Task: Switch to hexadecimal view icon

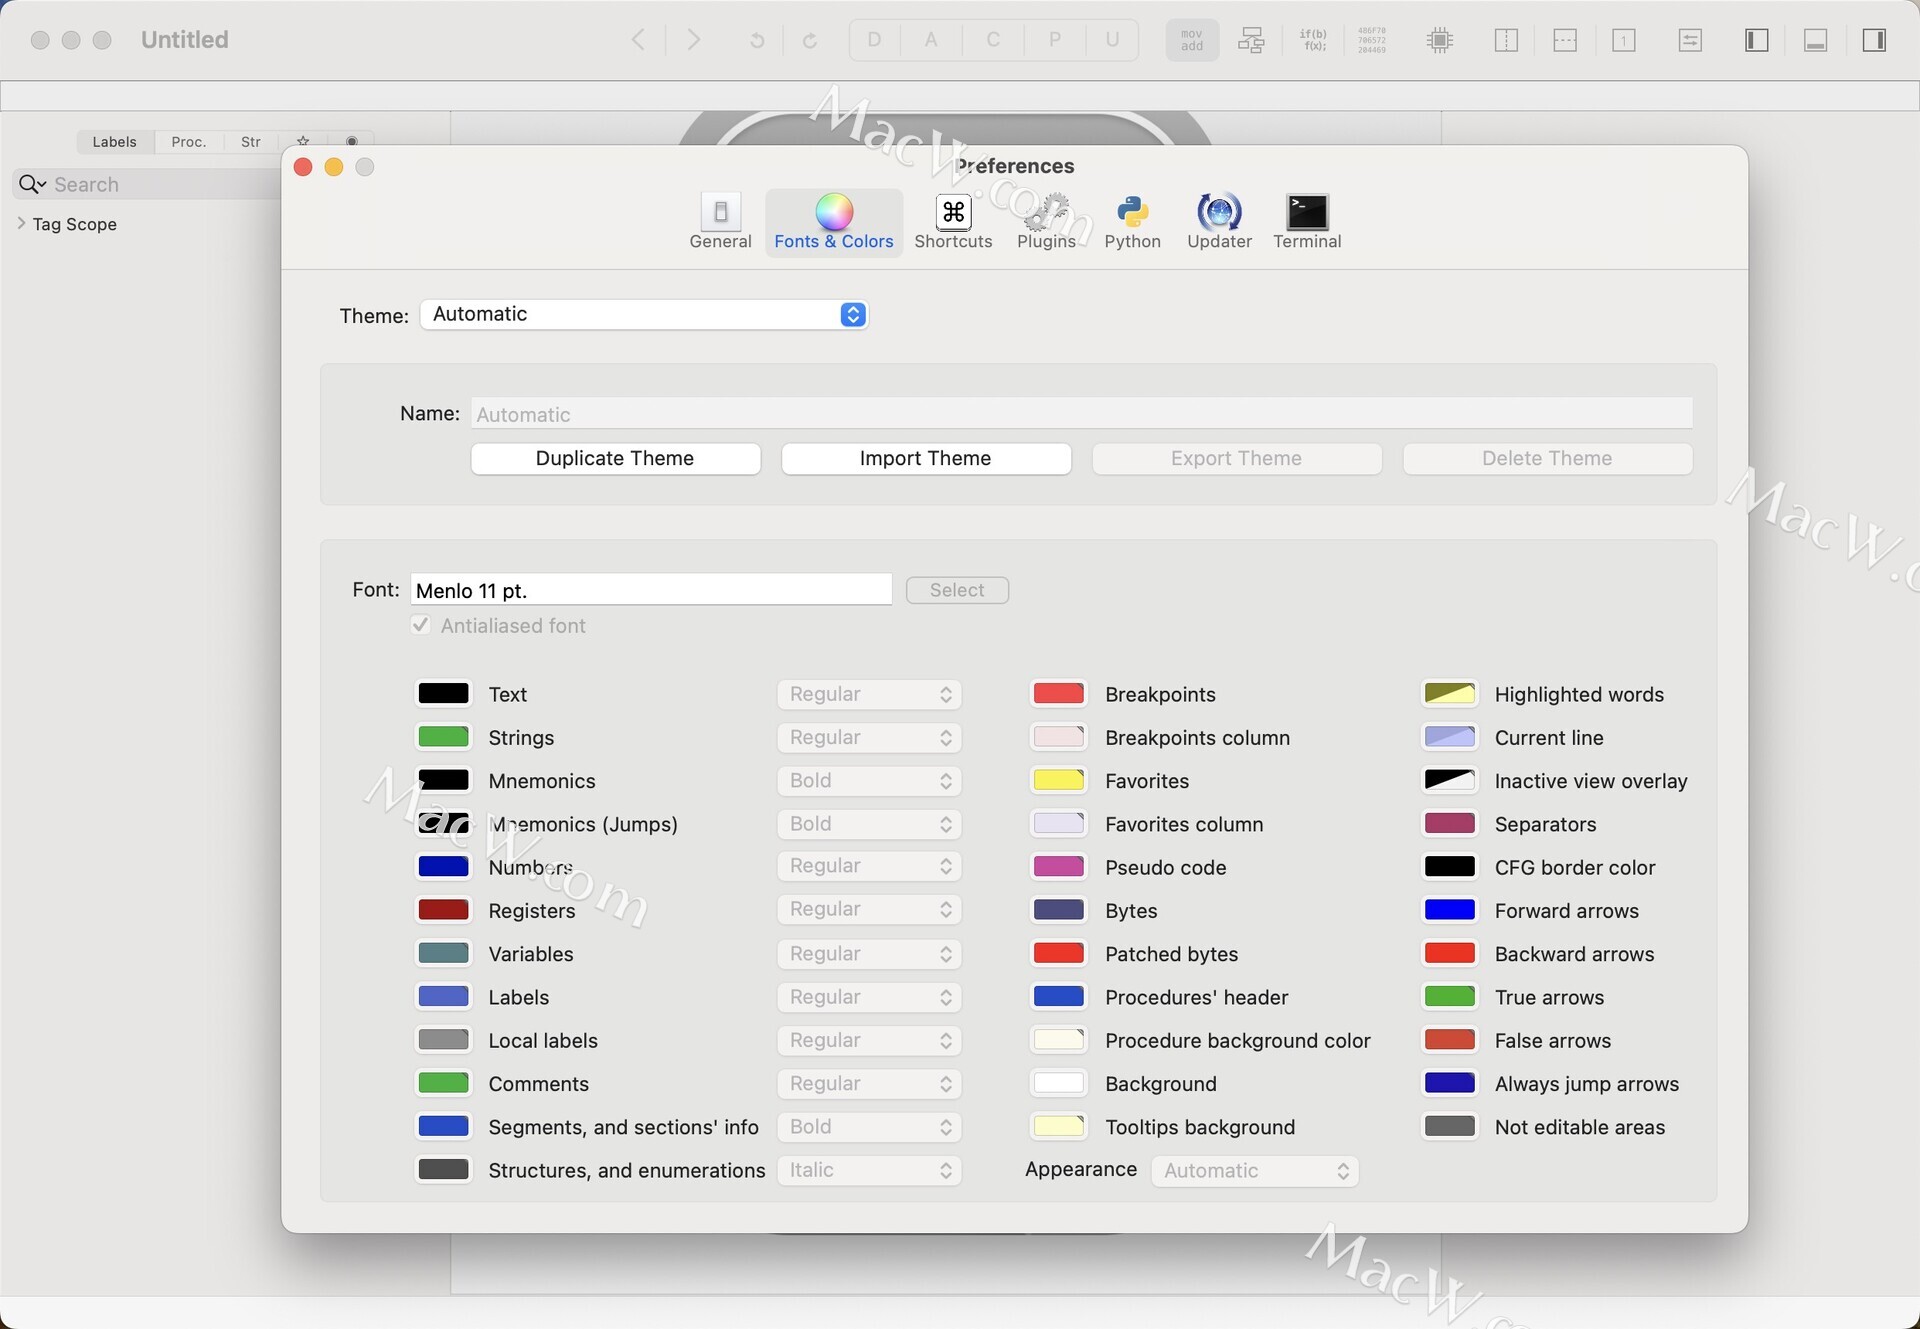Action: pos(1372,40)
